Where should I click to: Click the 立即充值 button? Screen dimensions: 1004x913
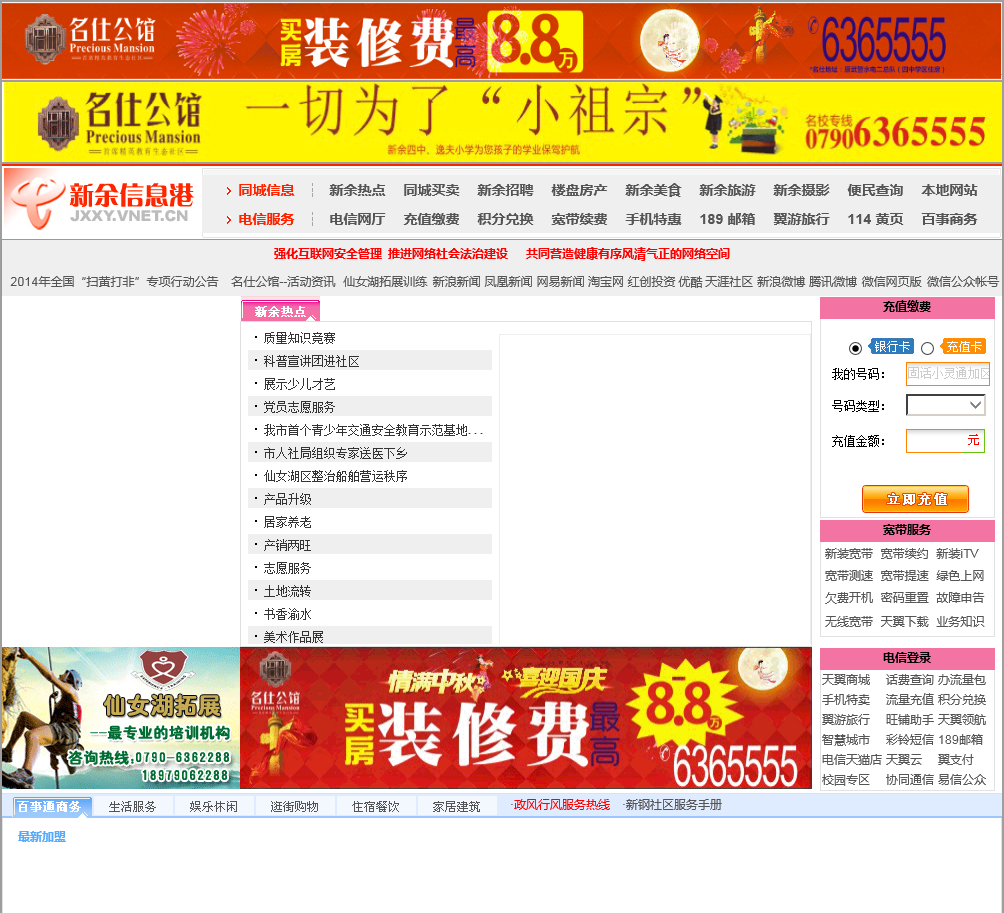tap(915, 499)
